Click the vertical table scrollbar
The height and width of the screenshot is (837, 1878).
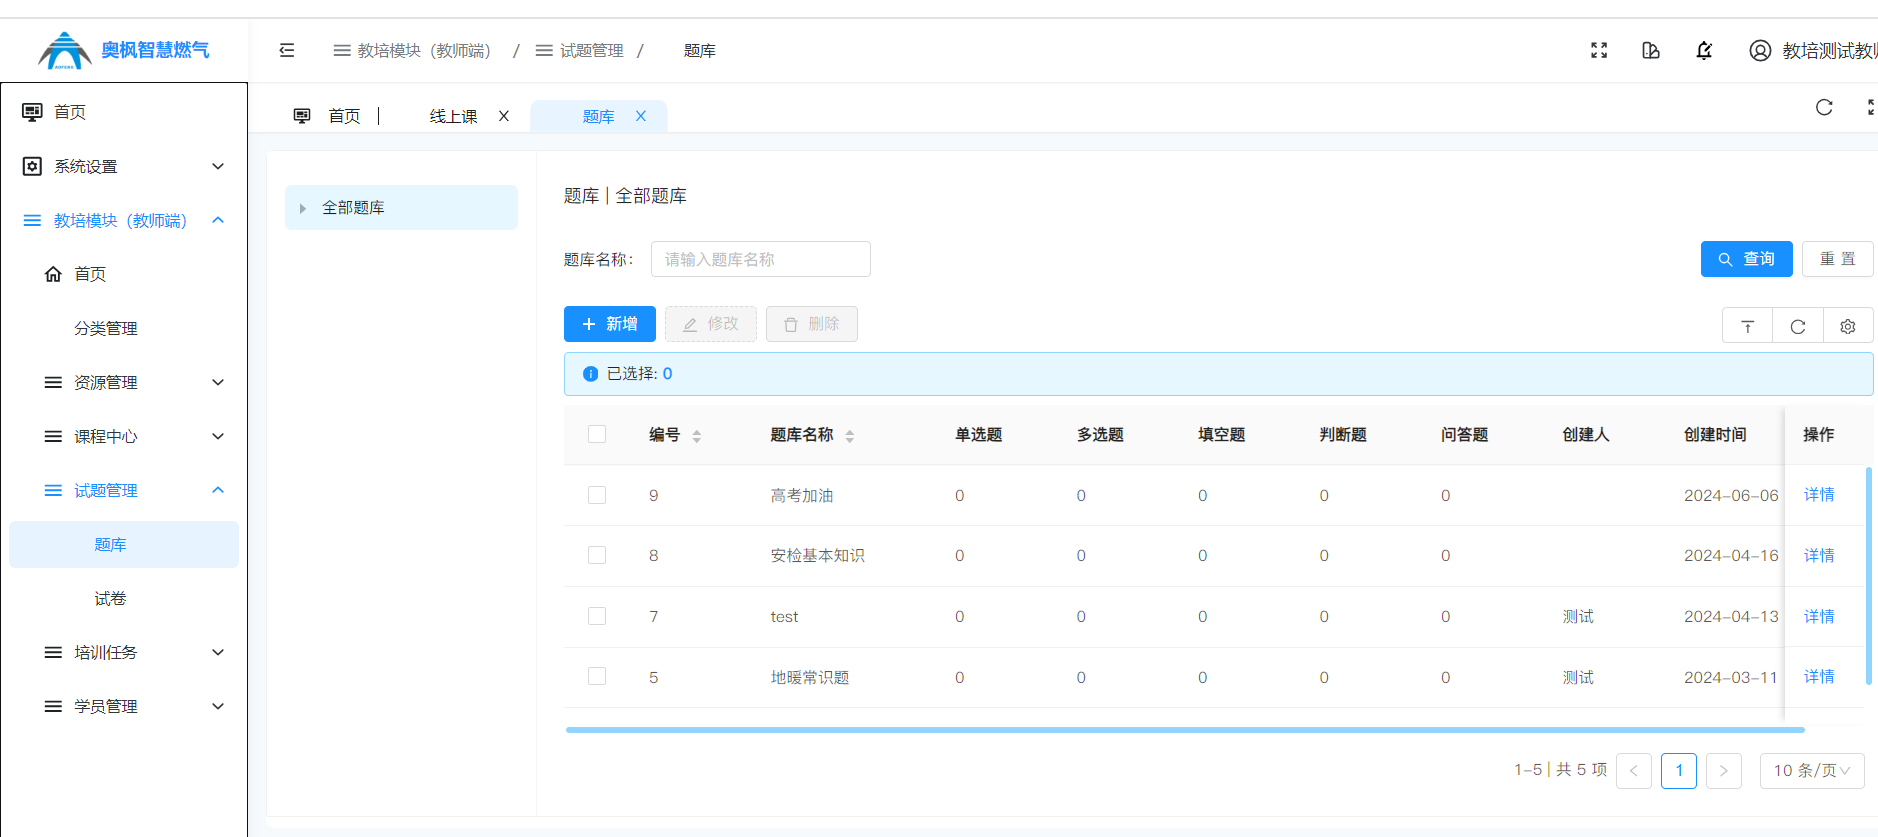click(x=1868, y=576)
